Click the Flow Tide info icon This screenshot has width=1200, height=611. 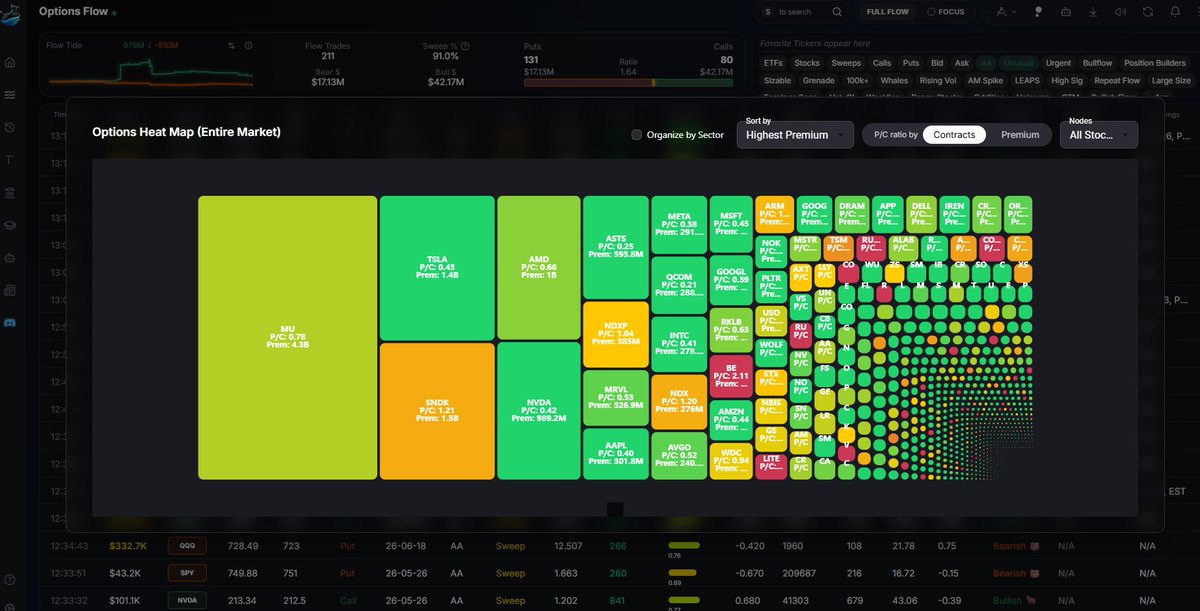248,46
